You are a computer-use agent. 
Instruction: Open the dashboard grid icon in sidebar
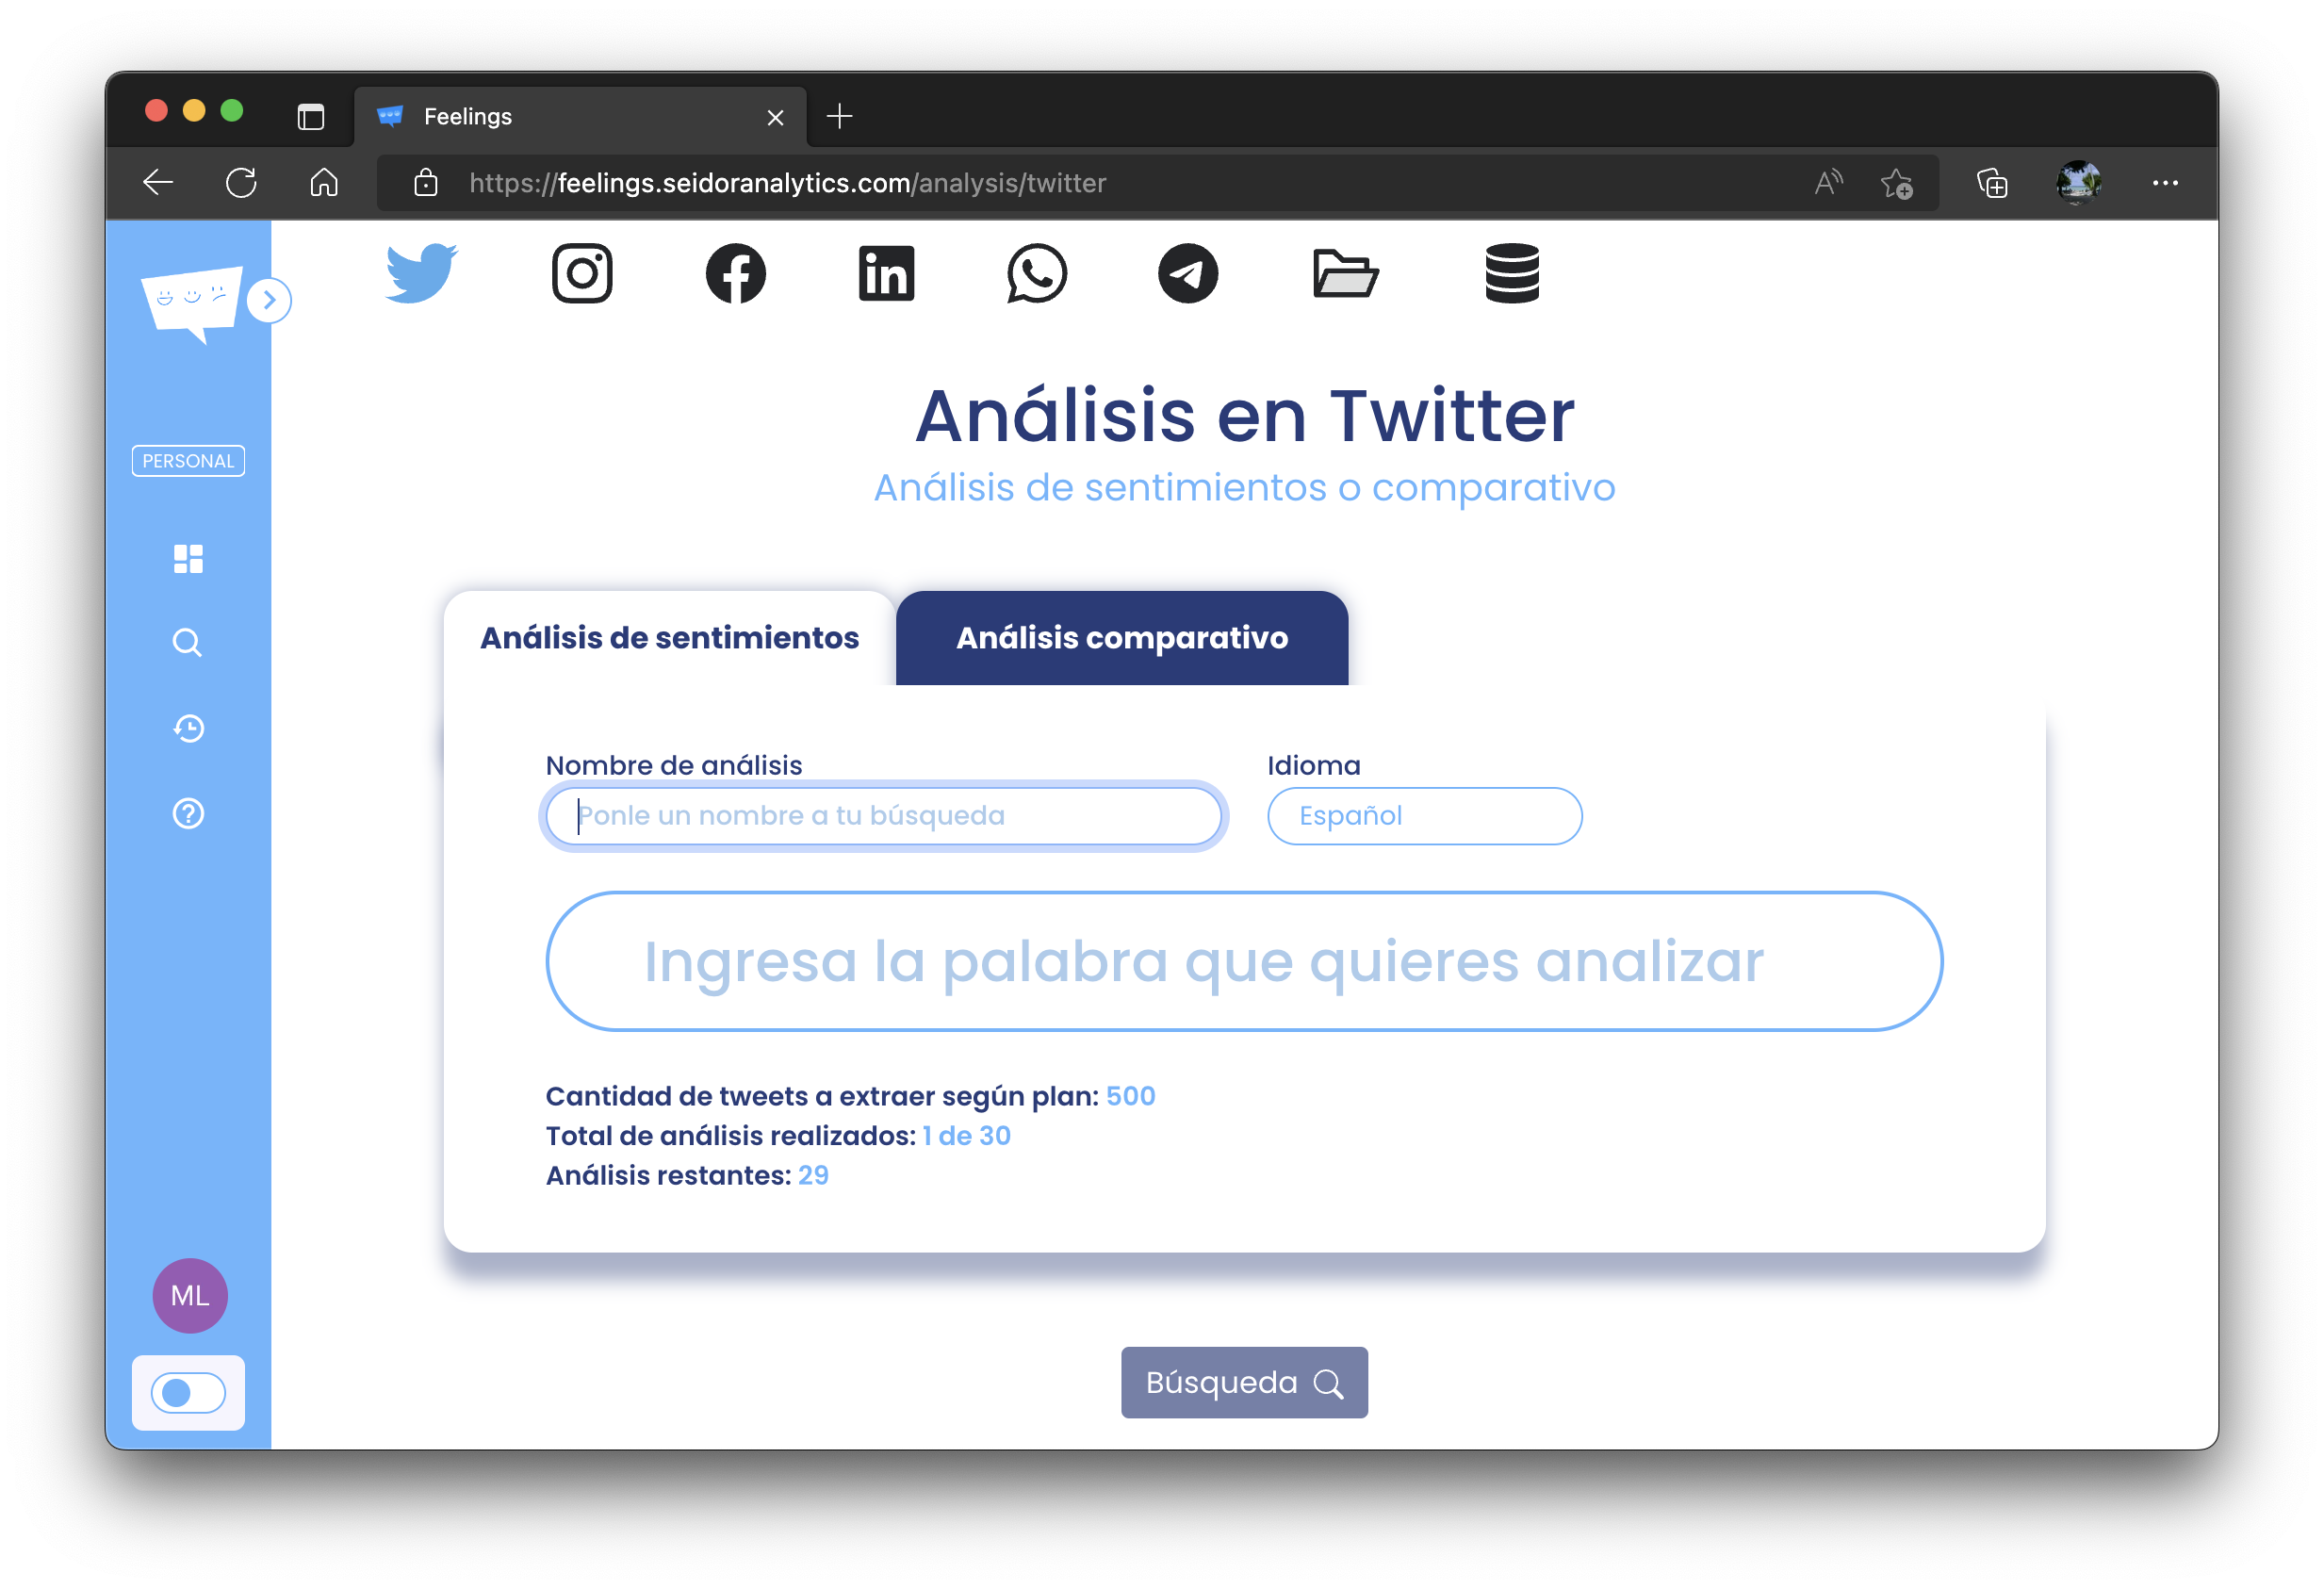coord(188,559)
